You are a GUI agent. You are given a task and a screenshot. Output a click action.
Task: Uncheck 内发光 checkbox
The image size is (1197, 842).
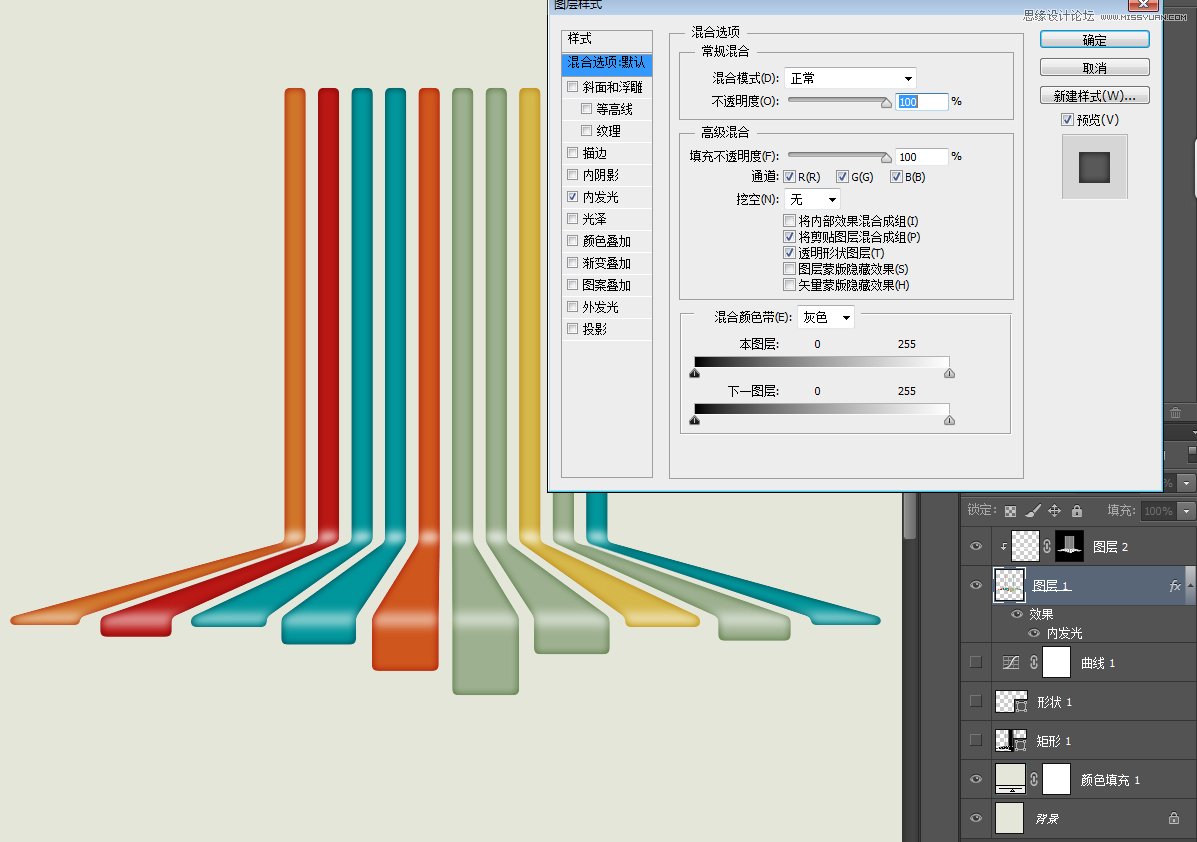pyautogui.click(x=573, y=197)
